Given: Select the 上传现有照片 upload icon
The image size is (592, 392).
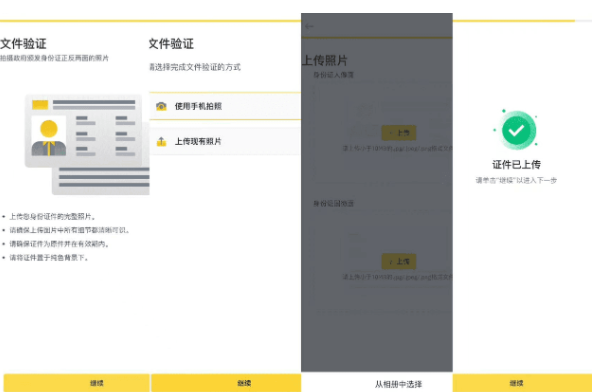Looking at the screenshot, I should (x=161, y=142).
